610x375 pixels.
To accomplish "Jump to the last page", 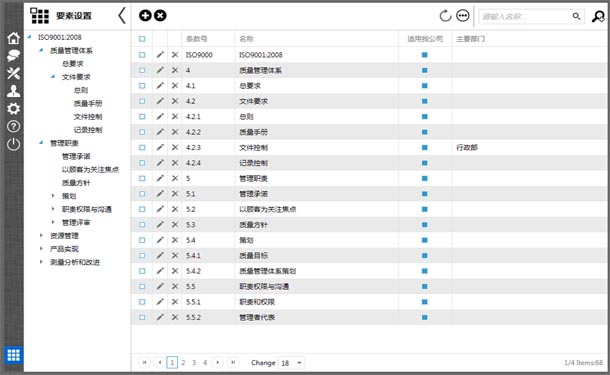I will [233, 363].
